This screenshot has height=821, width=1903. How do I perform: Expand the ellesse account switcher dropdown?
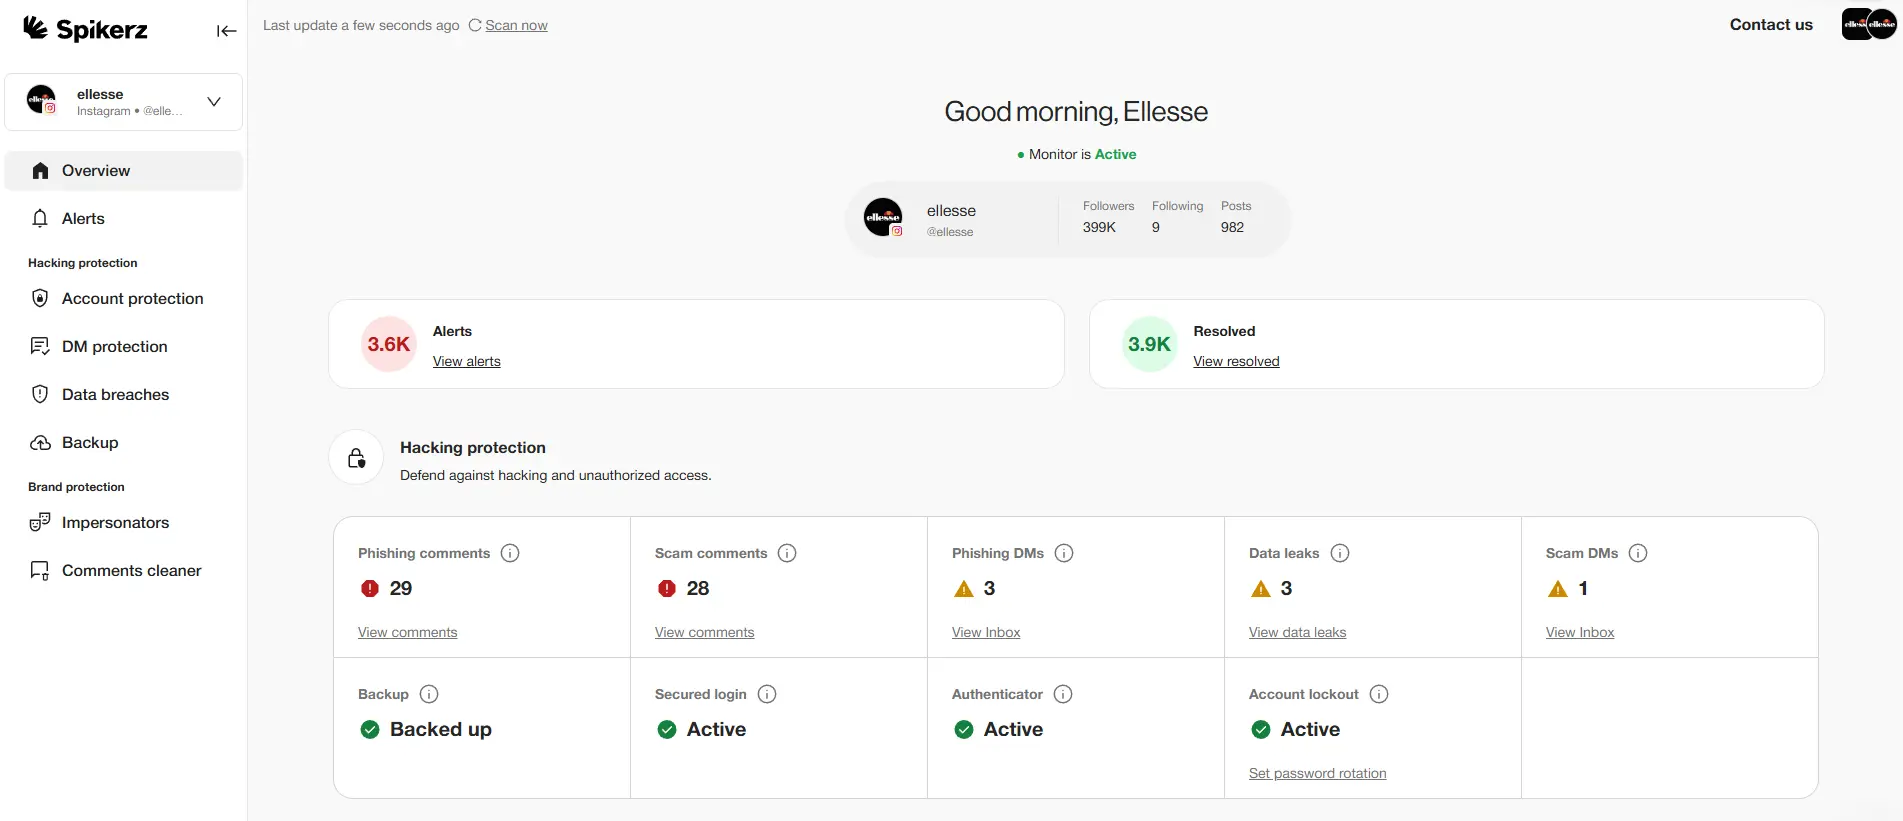pyautogui.click(x=214, y=102)
